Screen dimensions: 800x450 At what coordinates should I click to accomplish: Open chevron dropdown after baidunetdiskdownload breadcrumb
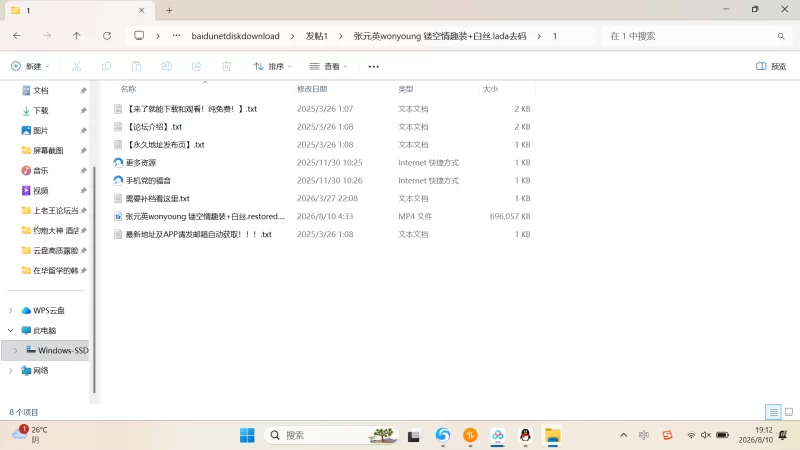tap(292, 36)
